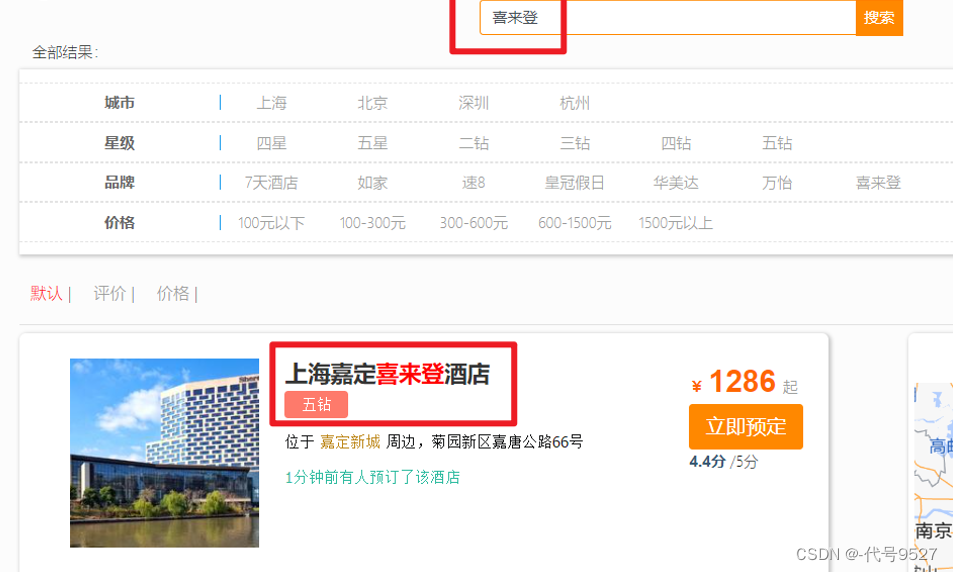Select star level 四钻

pos(676,143)
